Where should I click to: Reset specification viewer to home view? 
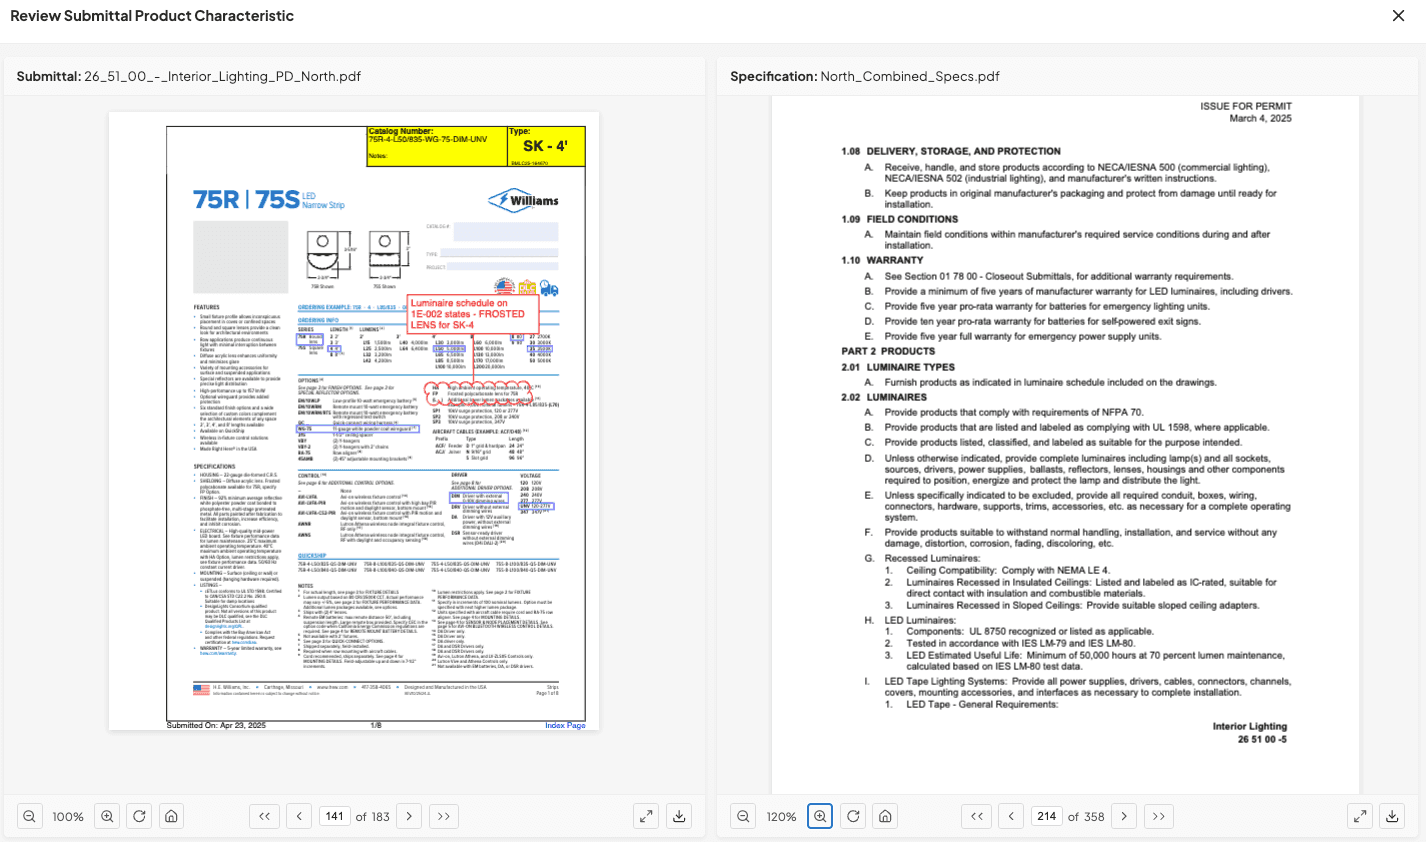885,816
